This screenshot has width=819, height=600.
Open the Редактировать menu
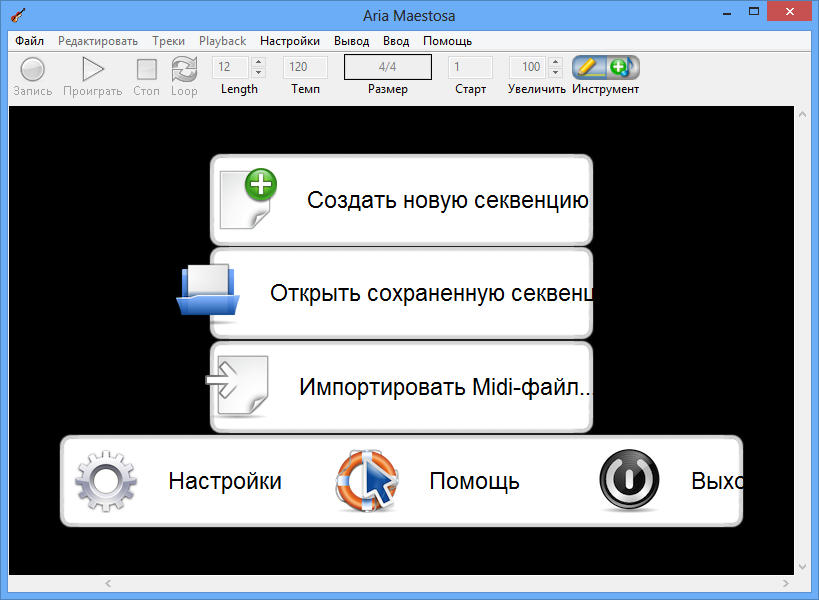pyautogui.click(x=98, y=41)
